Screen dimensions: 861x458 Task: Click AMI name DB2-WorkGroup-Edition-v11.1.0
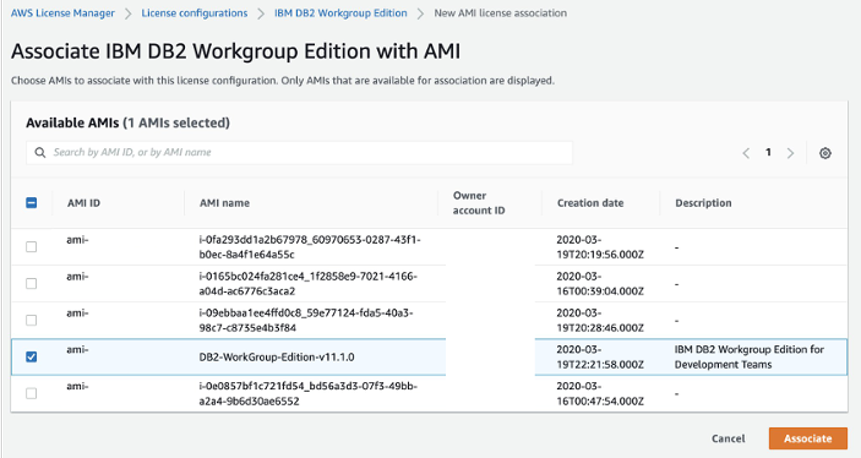276,357
